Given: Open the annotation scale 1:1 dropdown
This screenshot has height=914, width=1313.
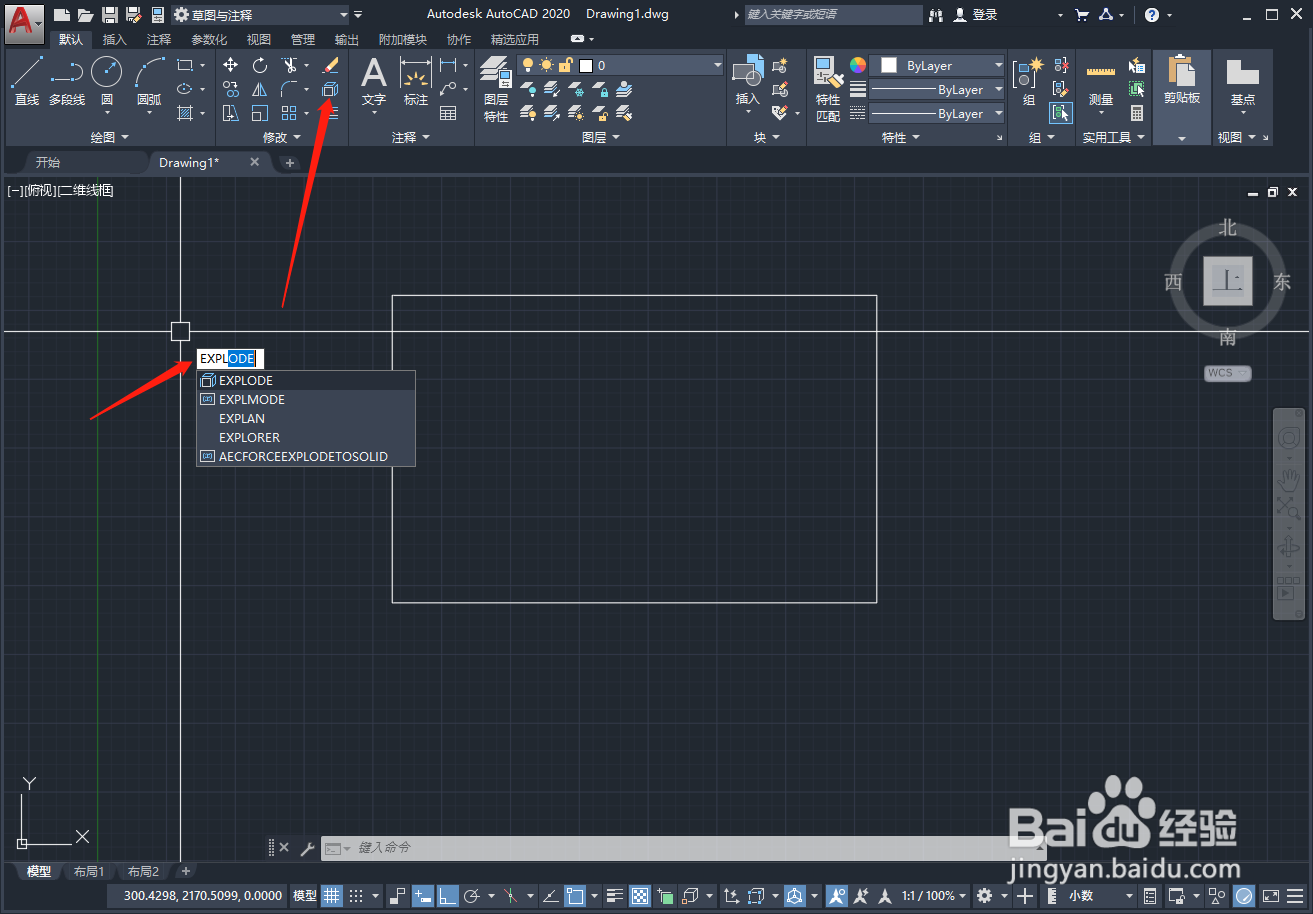Looking at the screenshot, I should 935,896.
